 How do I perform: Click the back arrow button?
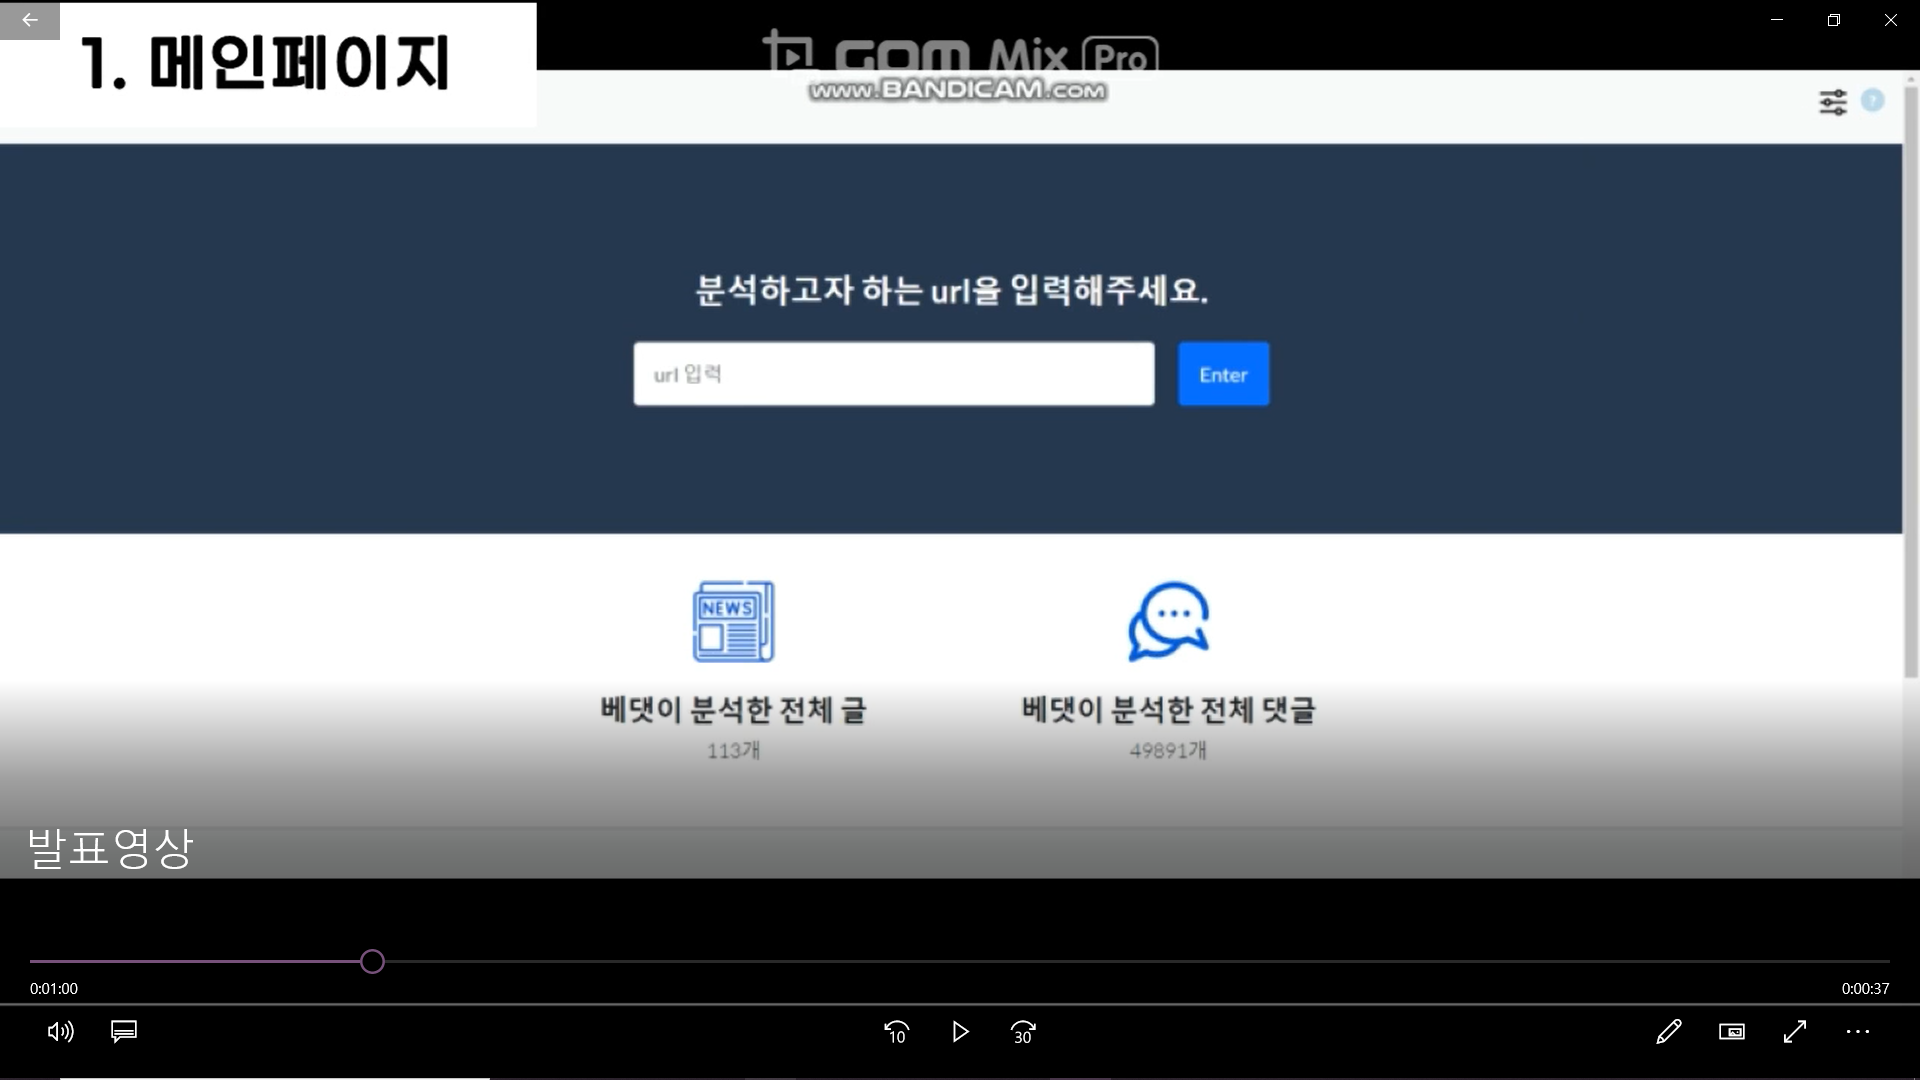pyautogui.click(x=29, y=20)
